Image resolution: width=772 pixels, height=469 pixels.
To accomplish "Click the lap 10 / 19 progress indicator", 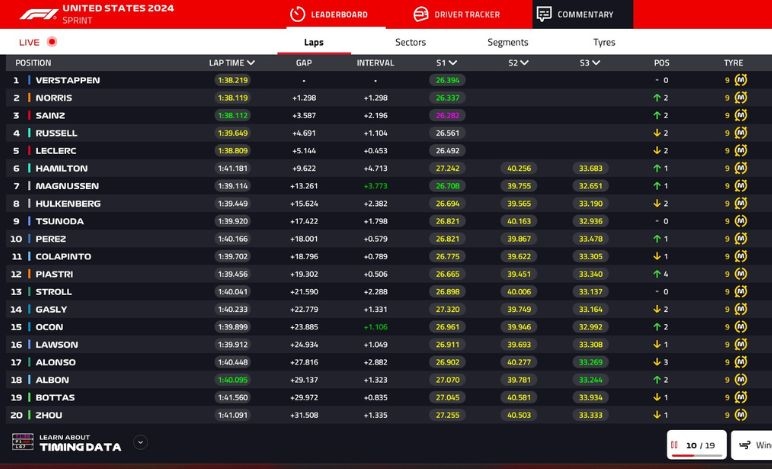I will pyautogui.click(x=697, y=444).
